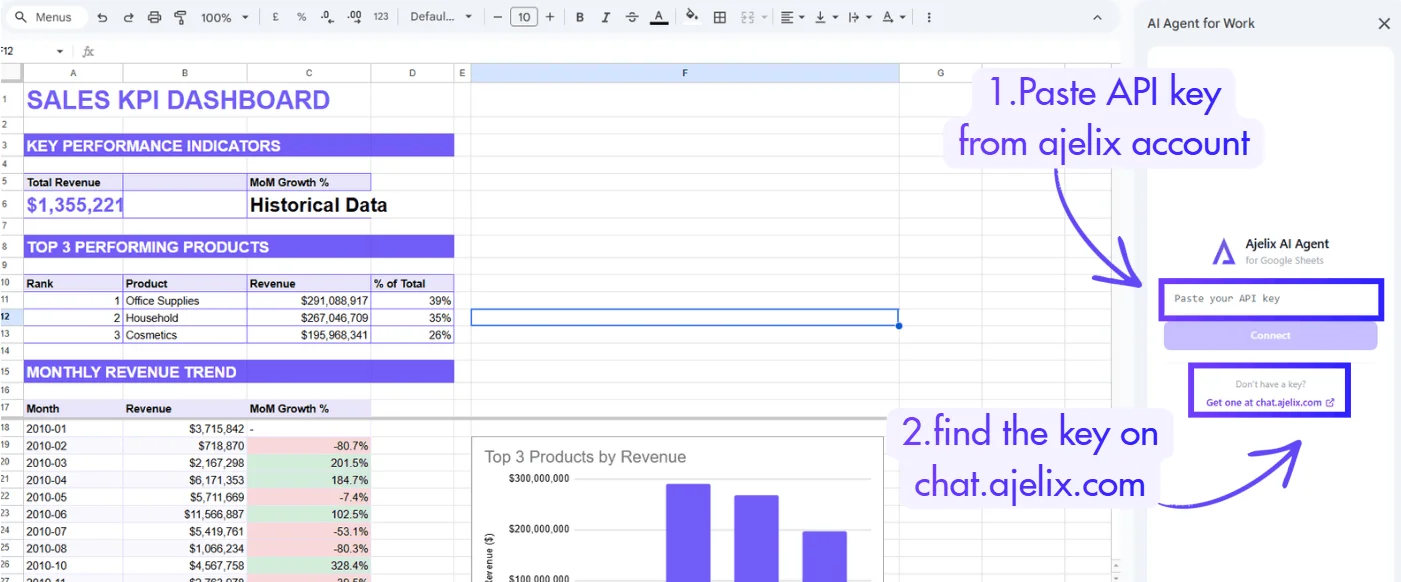Image resolution: width=1401 pixels, height=582 pixels.
Task: Click the 2010-06 month cell
Action: [x=73, y=514]
